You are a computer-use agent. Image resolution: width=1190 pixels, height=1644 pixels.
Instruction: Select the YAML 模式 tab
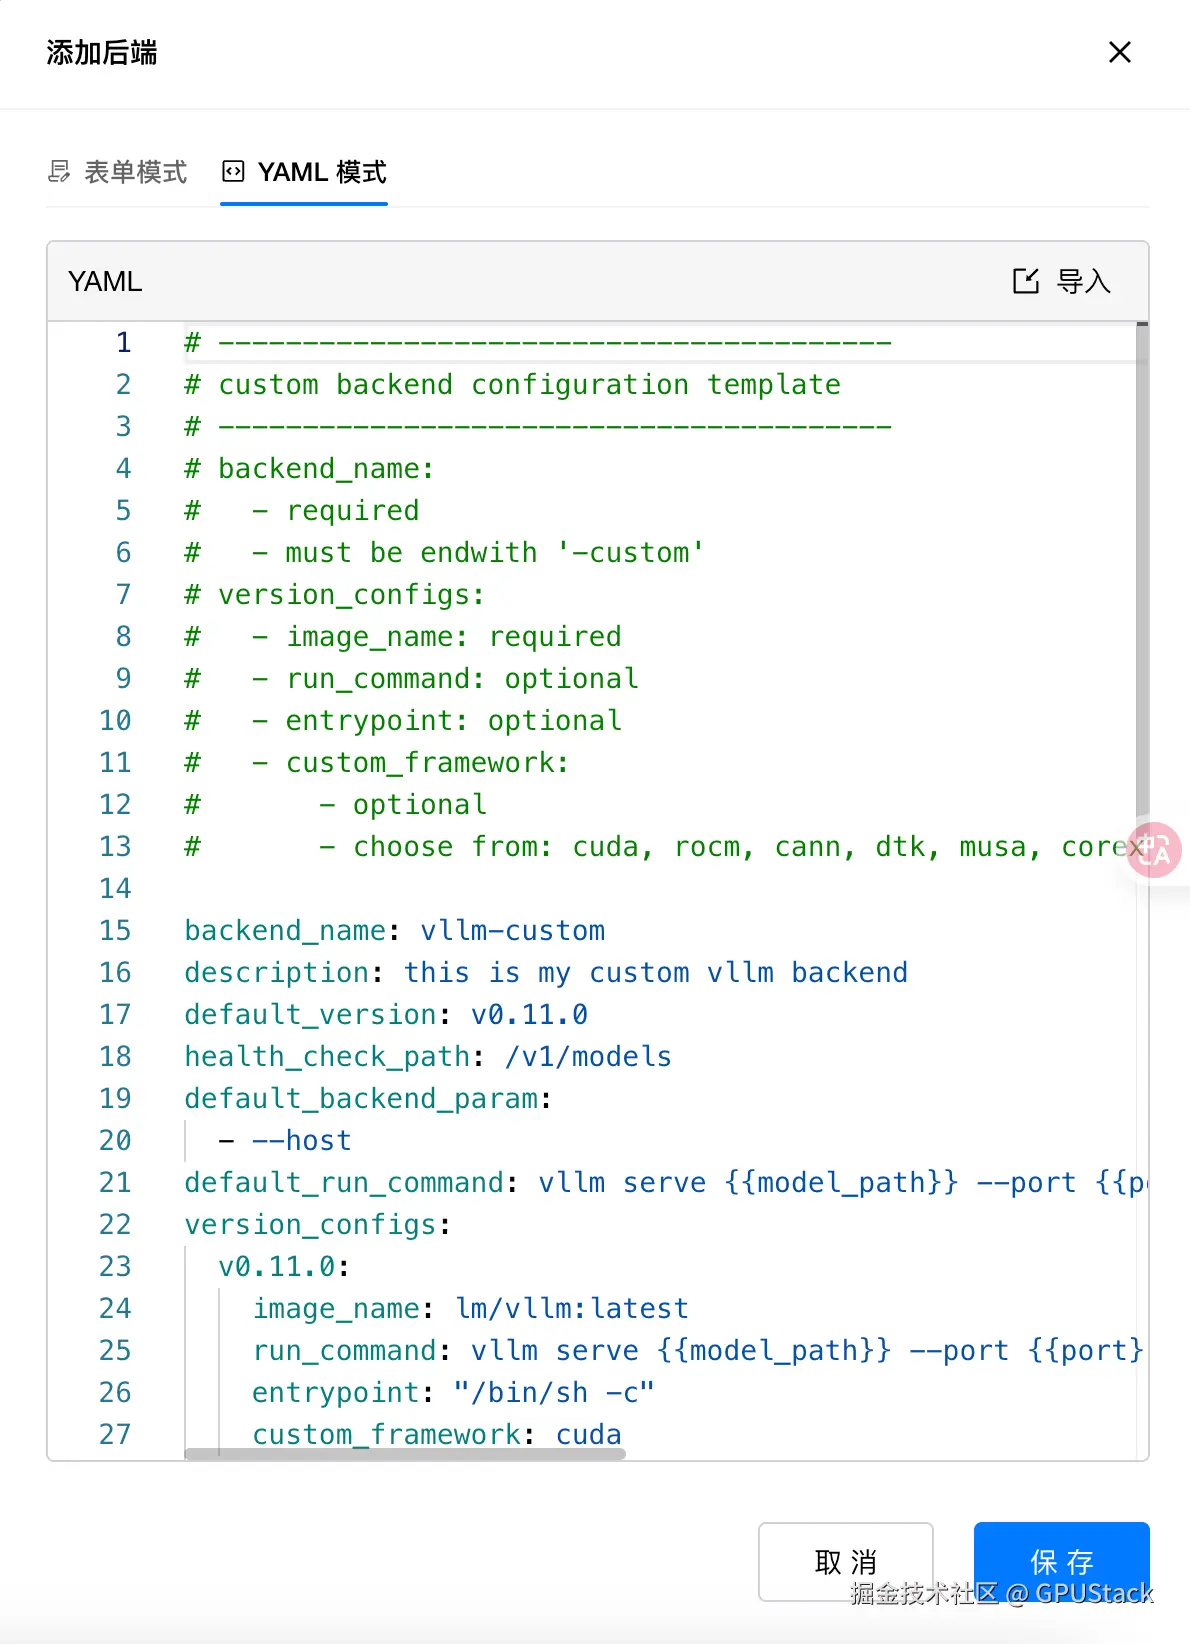(304, 172)
